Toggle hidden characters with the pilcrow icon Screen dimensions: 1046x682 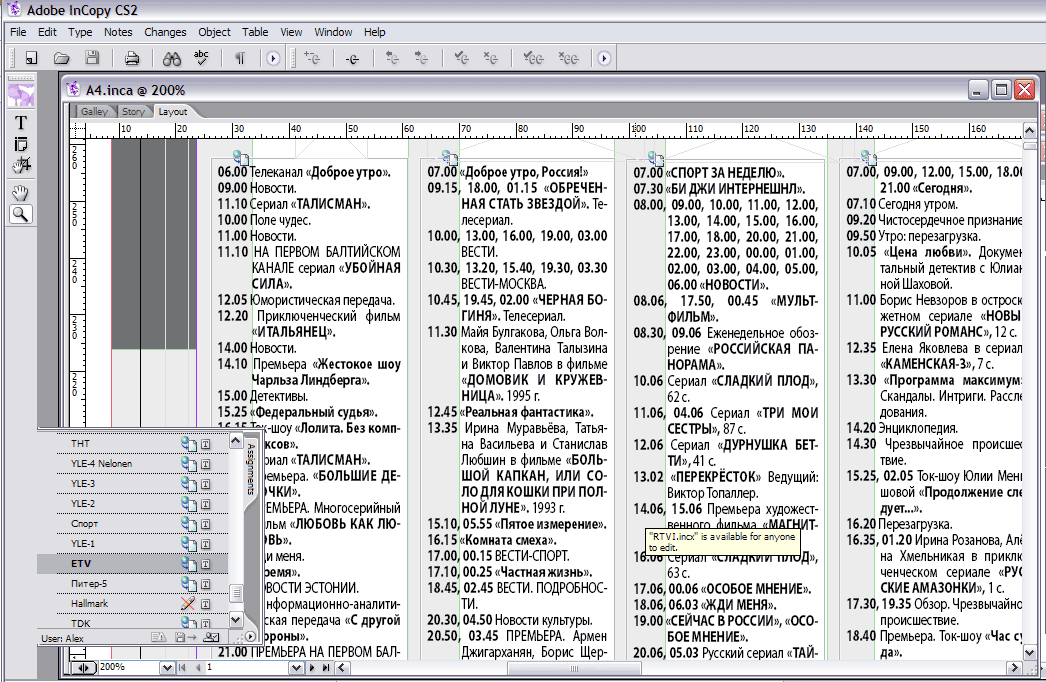pyautogui.click(x=239, y=59)
